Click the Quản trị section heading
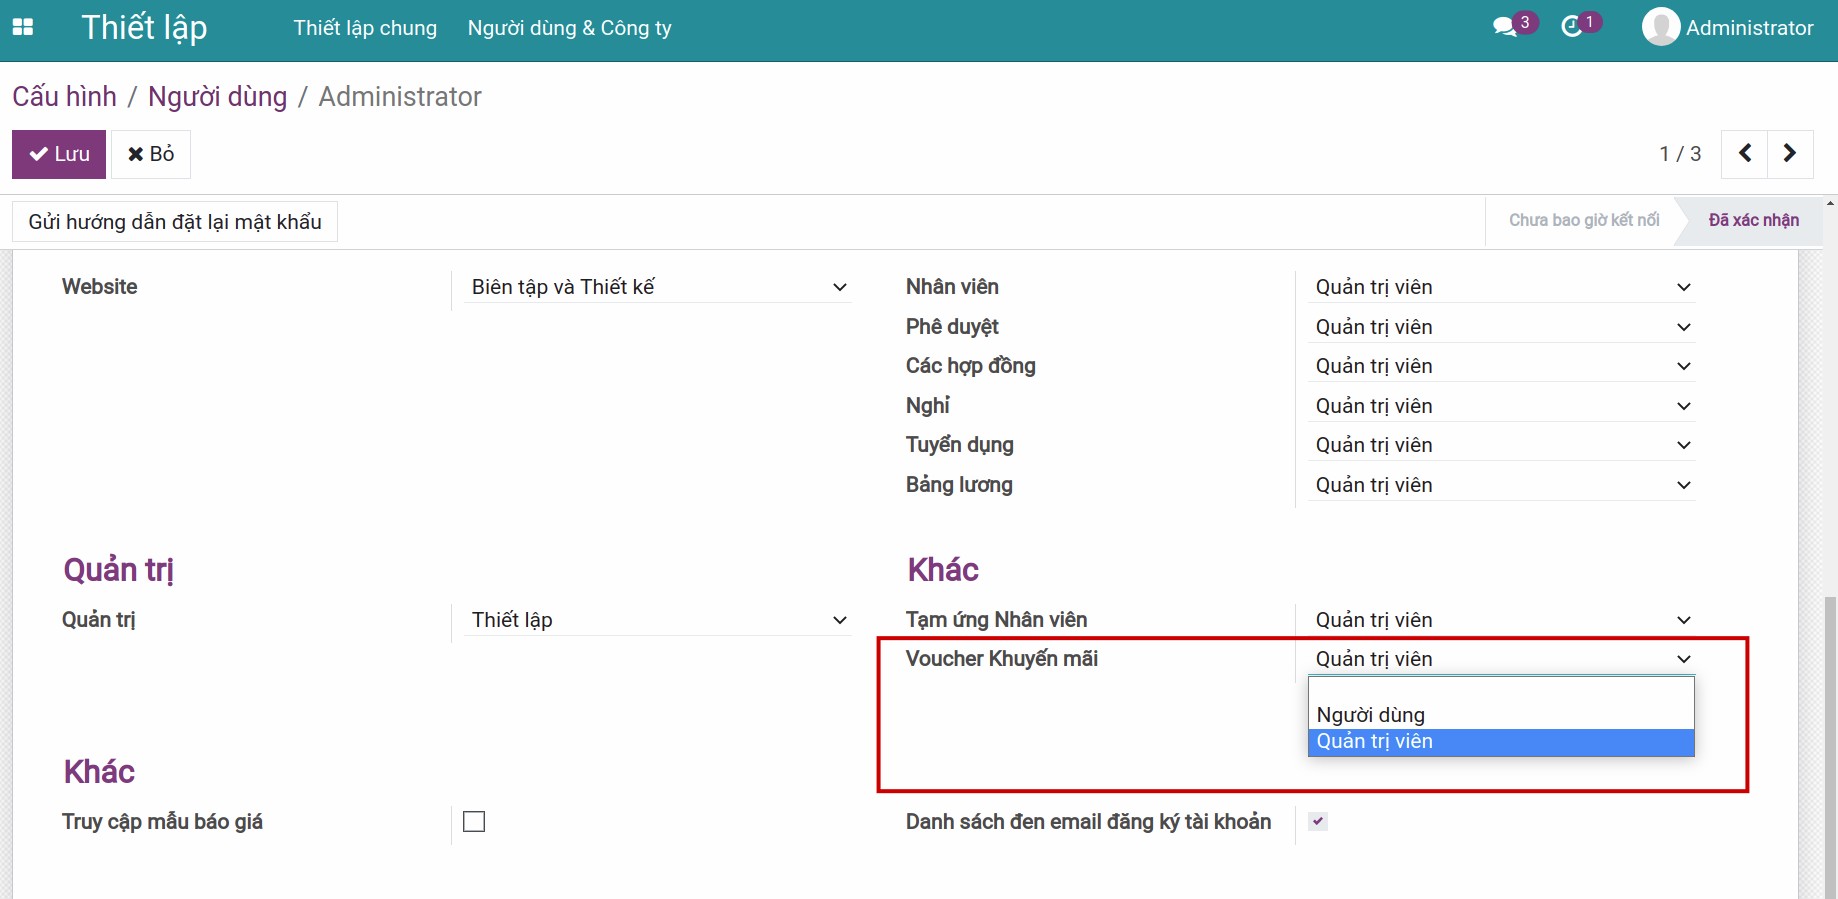 point(118,570)
